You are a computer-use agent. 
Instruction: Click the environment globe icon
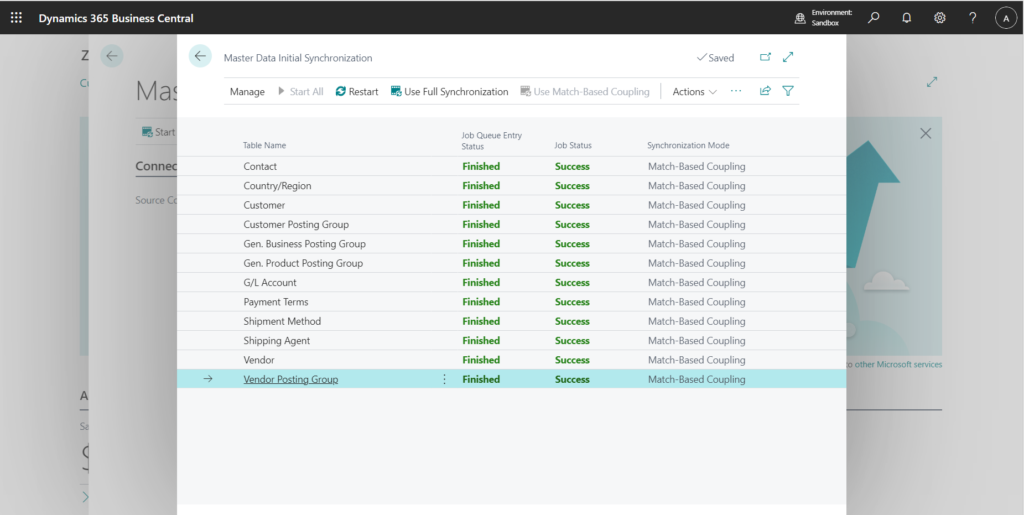800,18
